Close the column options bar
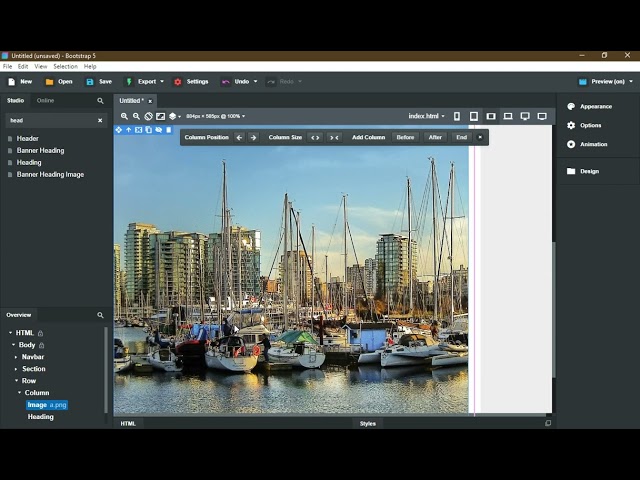The width and height of the screenshot is (640, 480). [480, 138]
